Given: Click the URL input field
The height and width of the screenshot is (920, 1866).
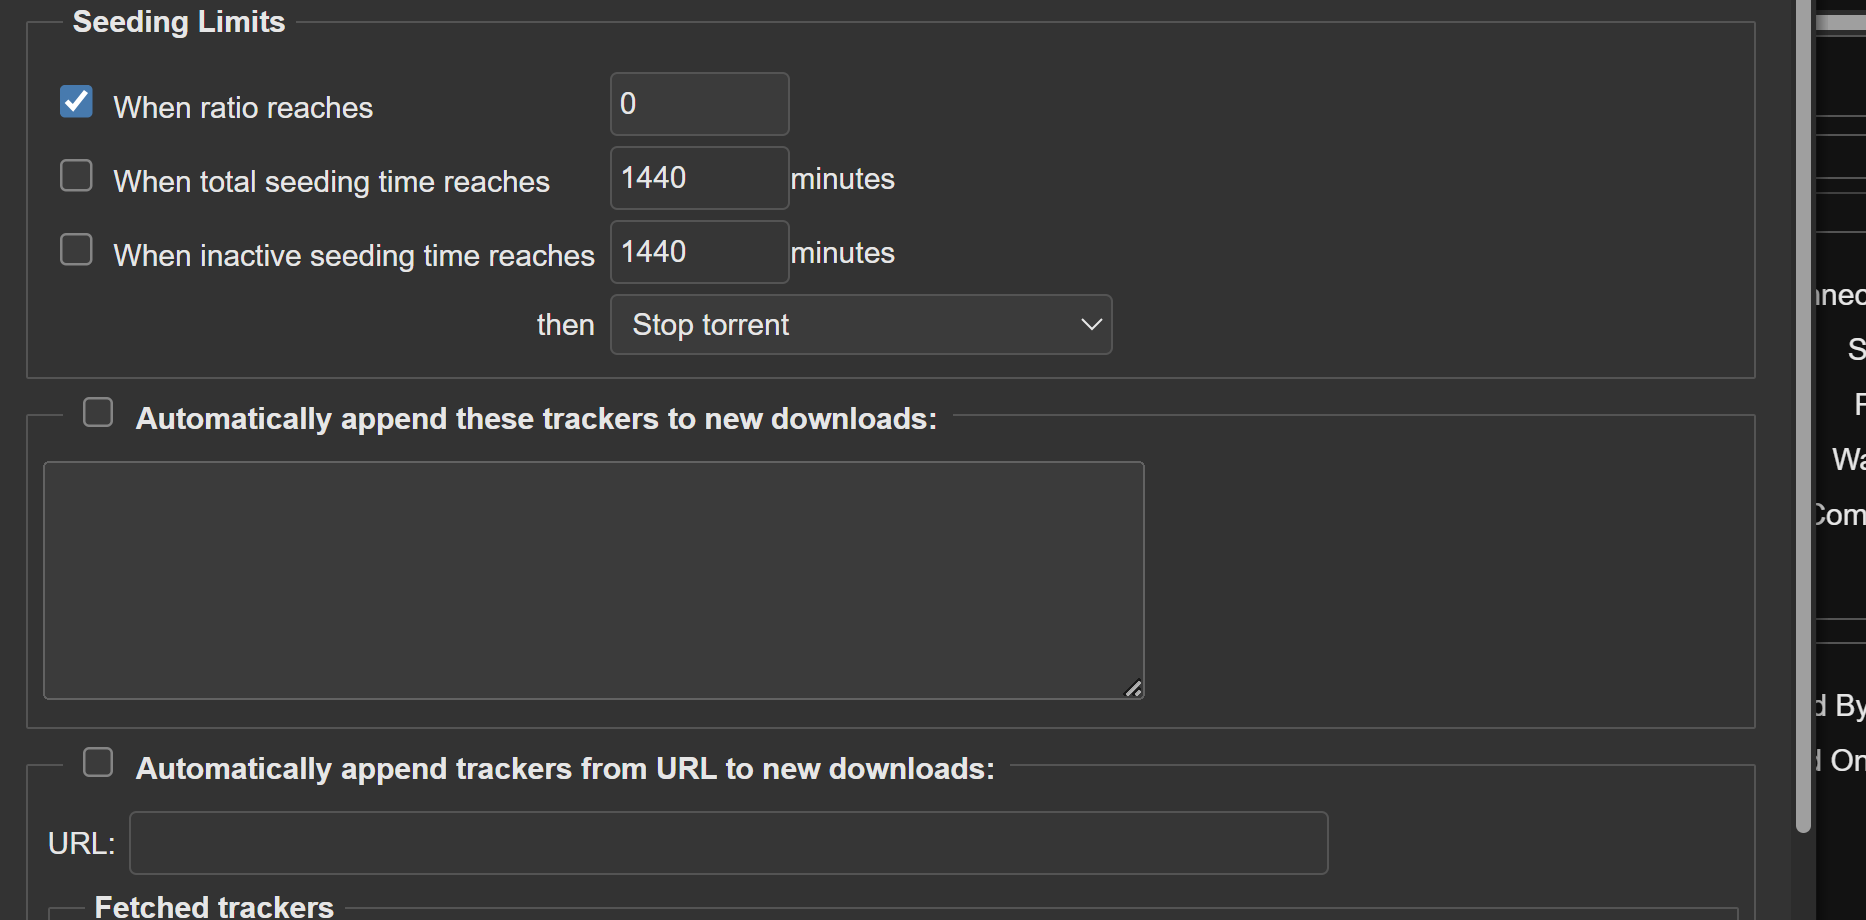Looking at the screenshot, I should (x=728, y=843).
